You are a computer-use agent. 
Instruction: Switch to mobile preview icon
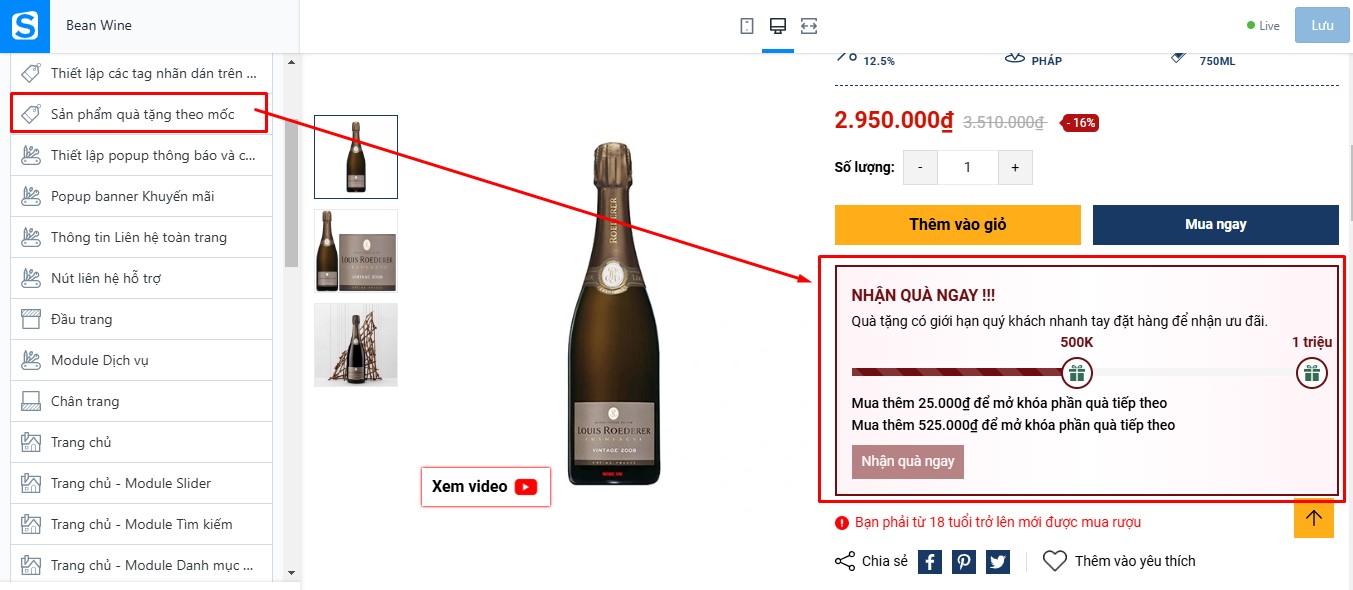747,26
